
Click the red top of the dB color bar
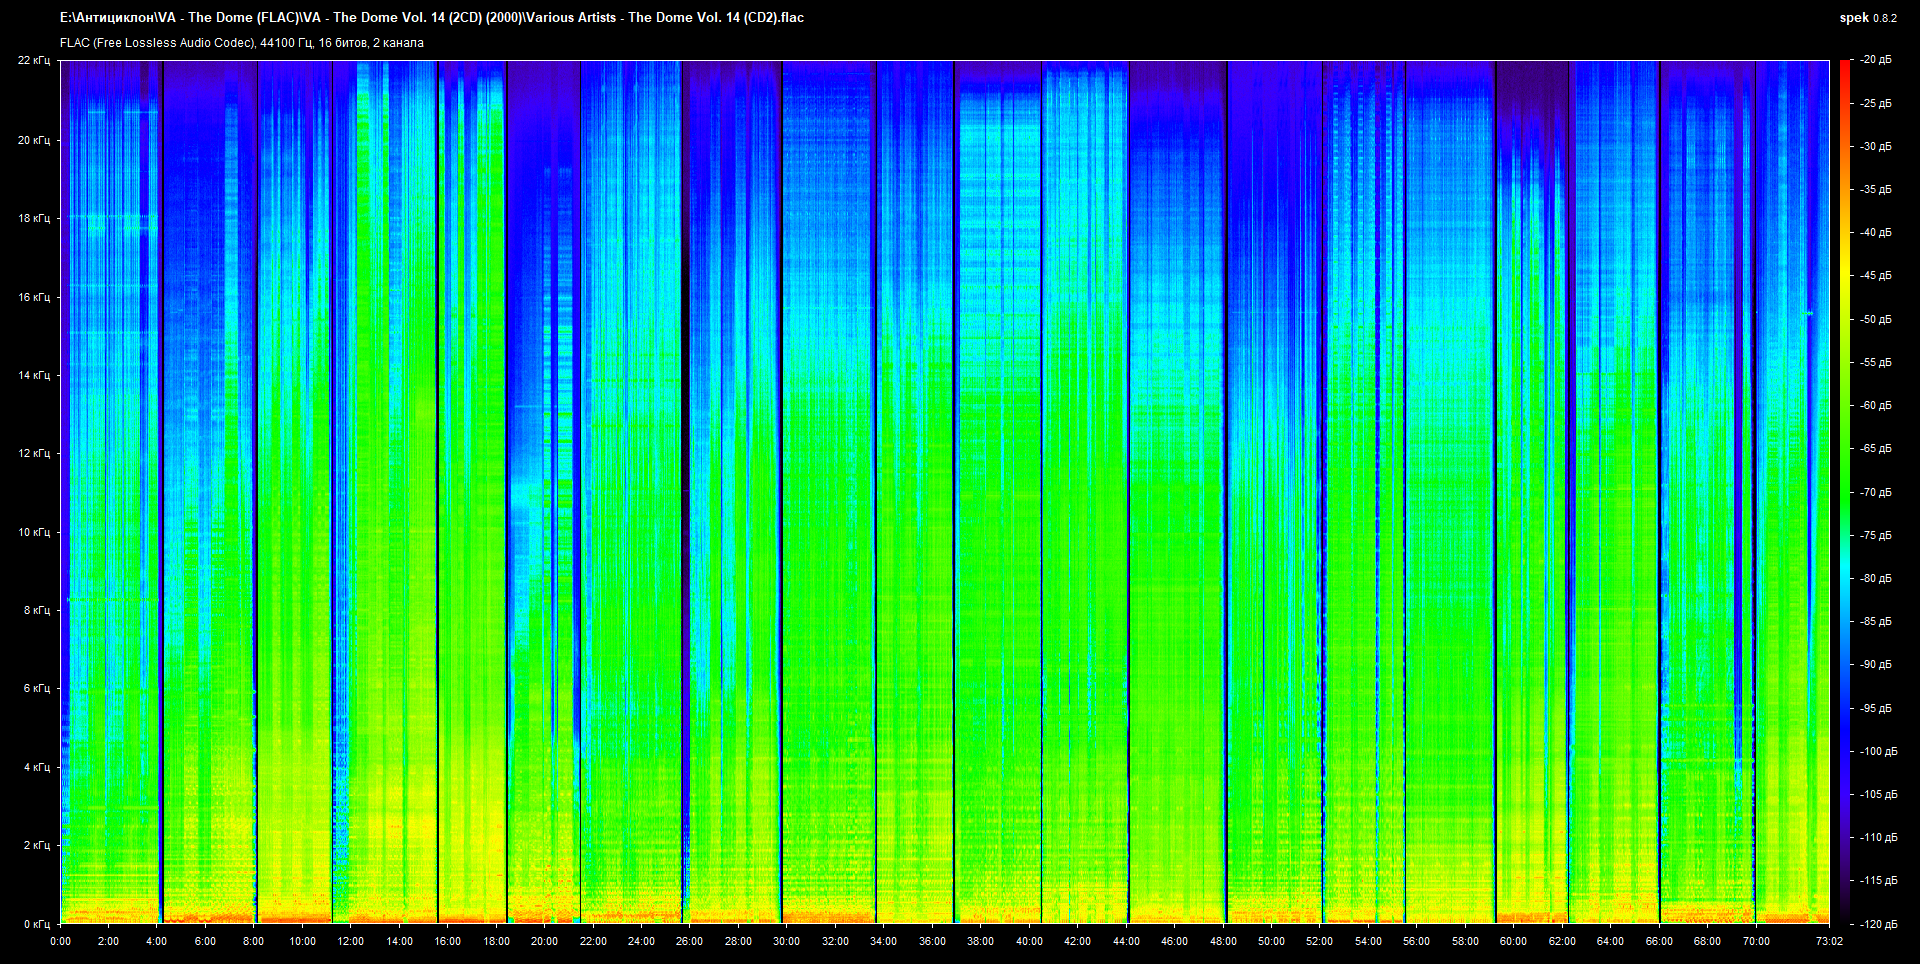click(x=1845, y=66)
